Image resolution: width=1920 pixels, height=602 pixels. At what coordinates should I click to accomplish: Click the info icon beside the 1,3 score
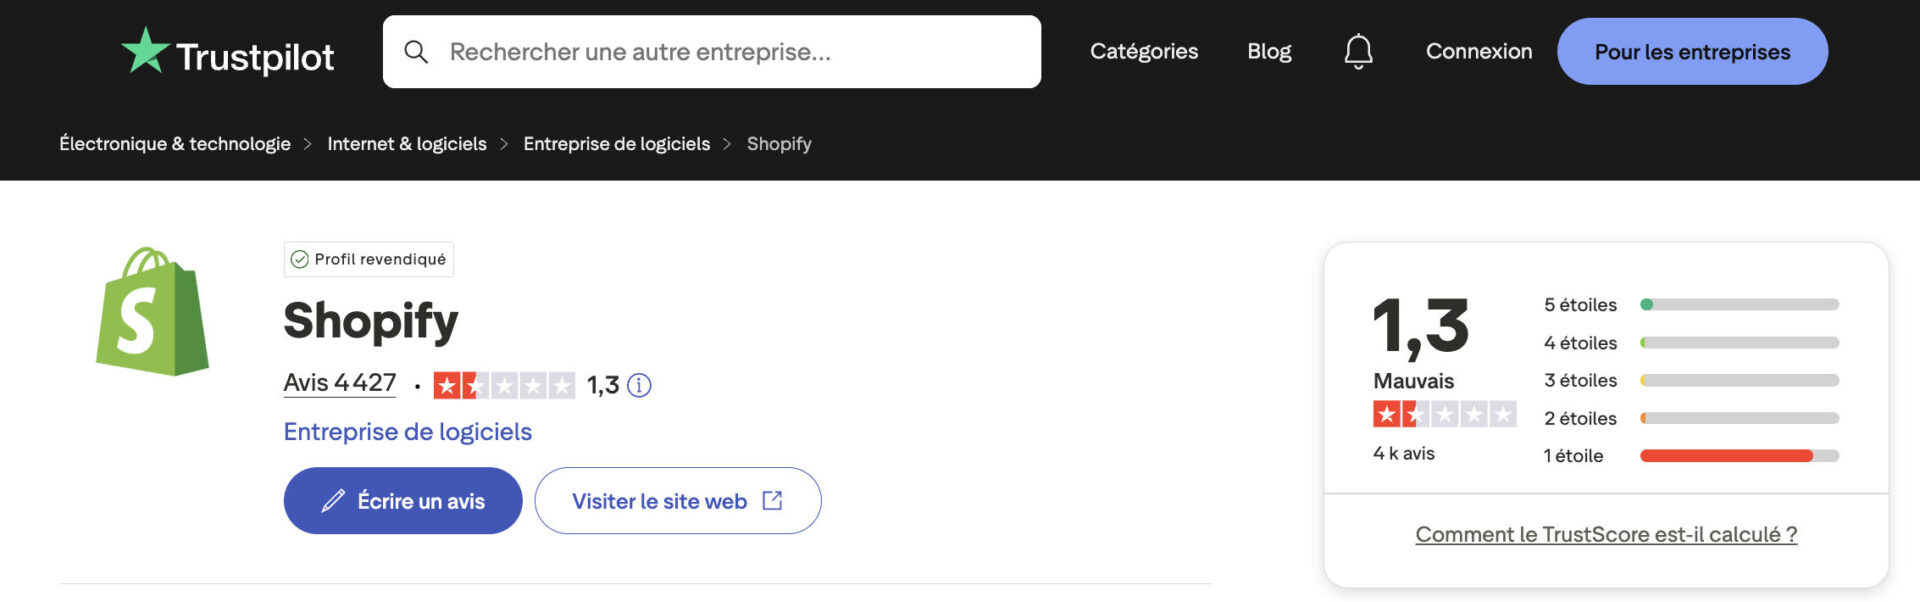pos(641,384)
